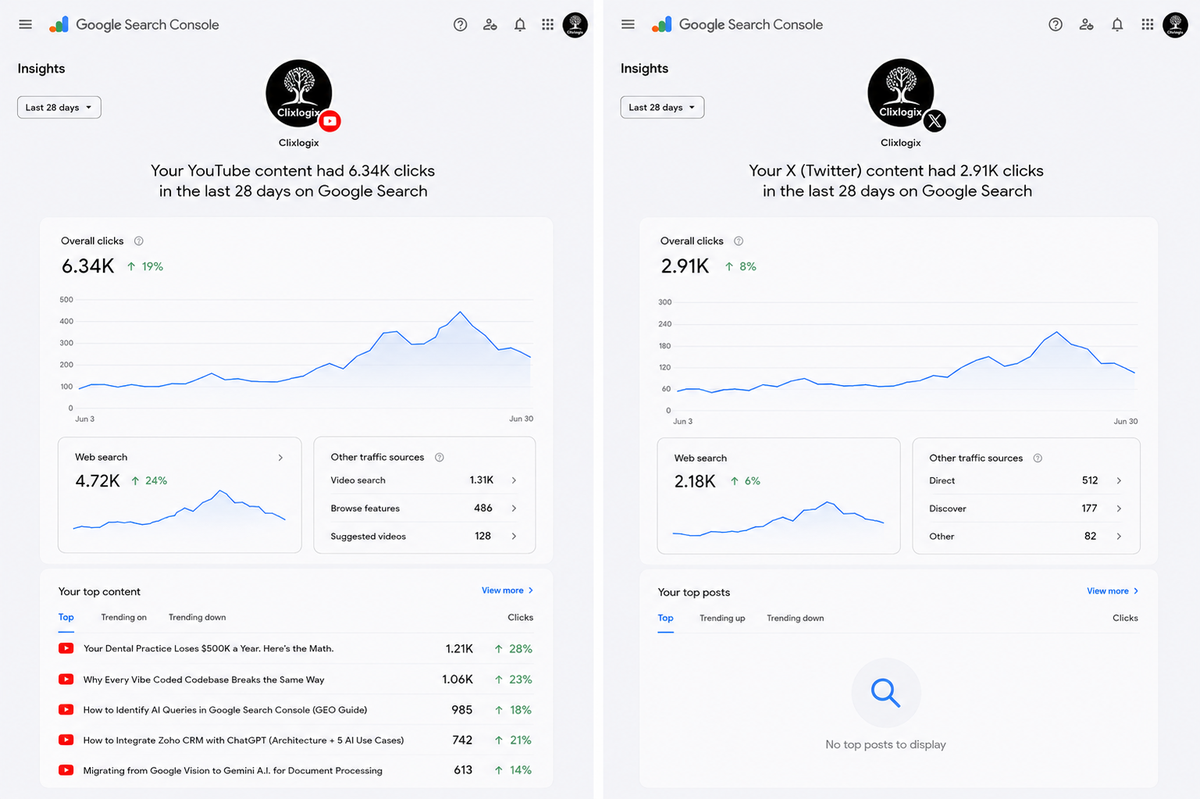This screenshot has height=799, width=1200.
Task: Click the 486 Browse features value
Action: (x=483, y=508)
